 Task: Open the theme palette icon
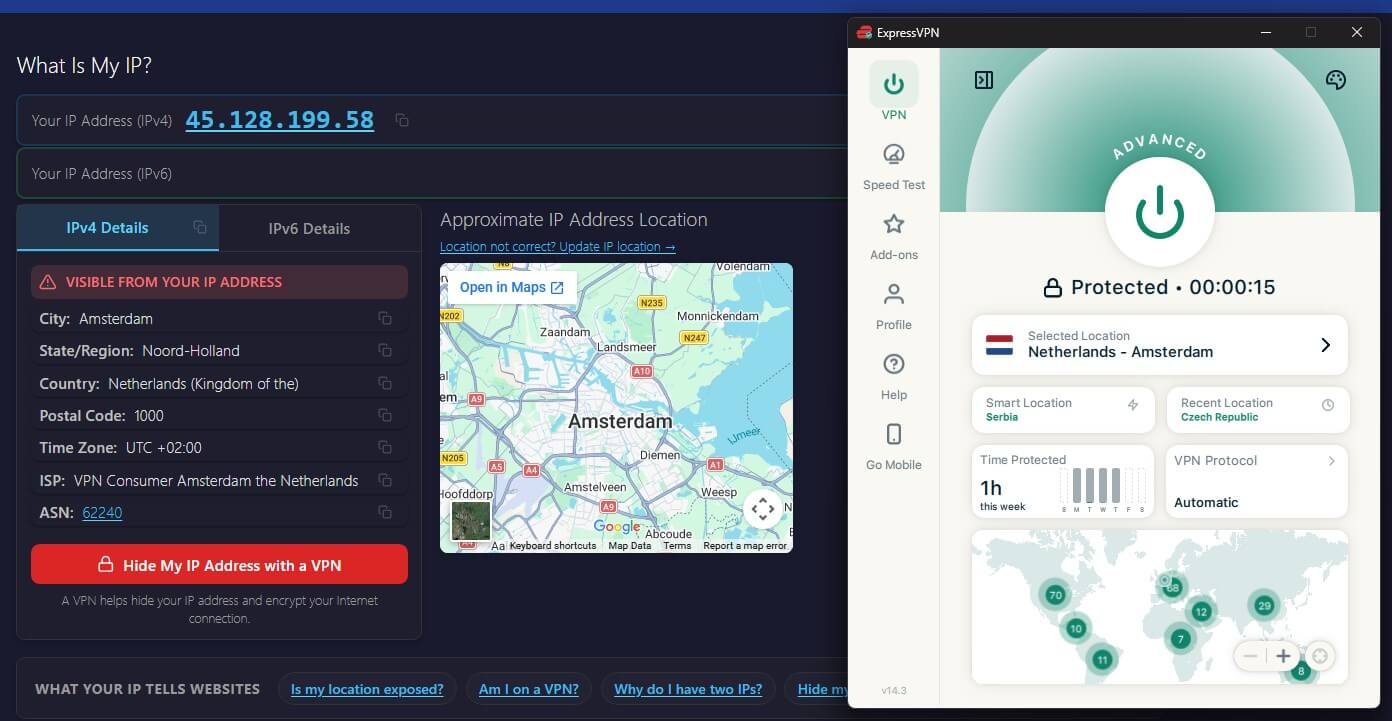[x=1336, y=80]
